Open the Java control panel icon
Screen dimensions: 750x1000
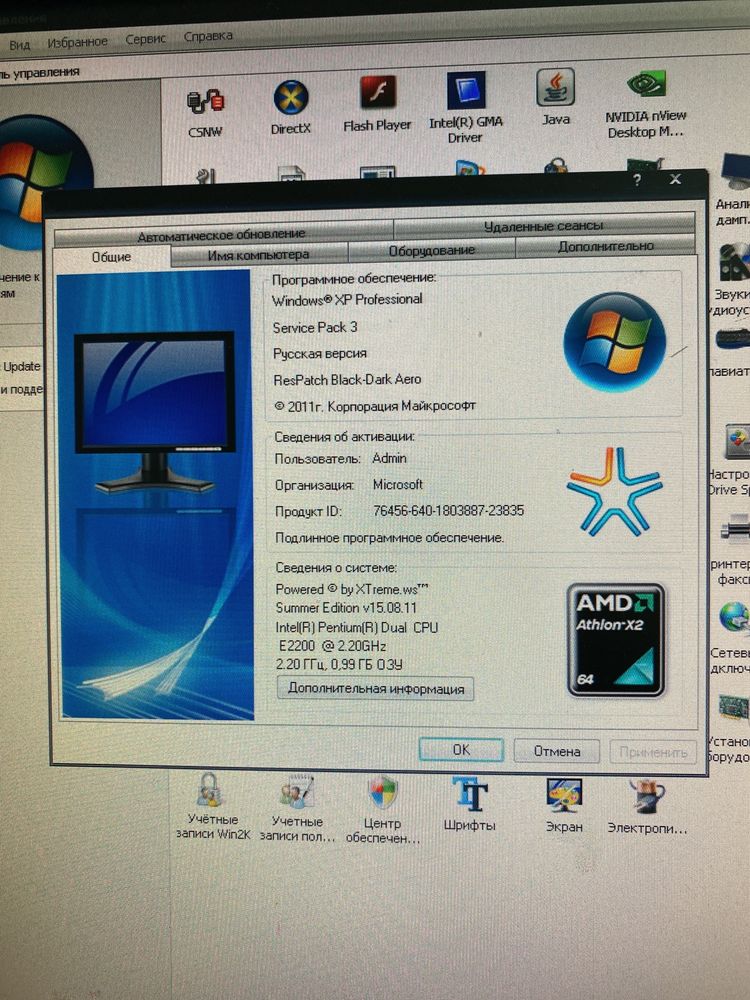click(x=555, y=96)
